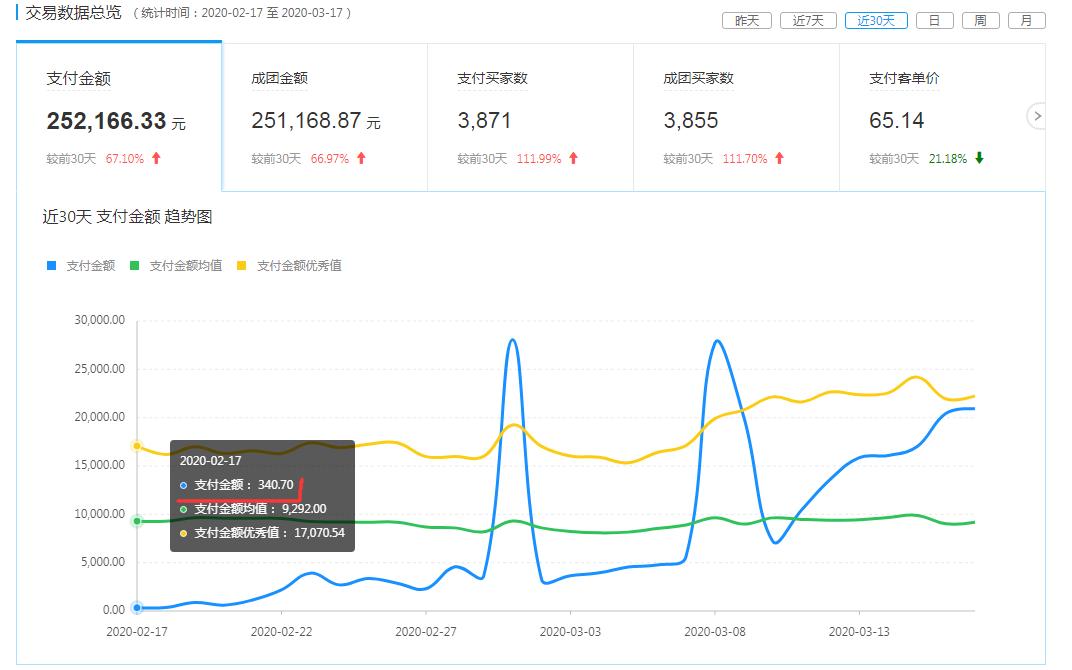
Task: Switch to the 支付买家数 metric card
Action: tap(530, 117)
